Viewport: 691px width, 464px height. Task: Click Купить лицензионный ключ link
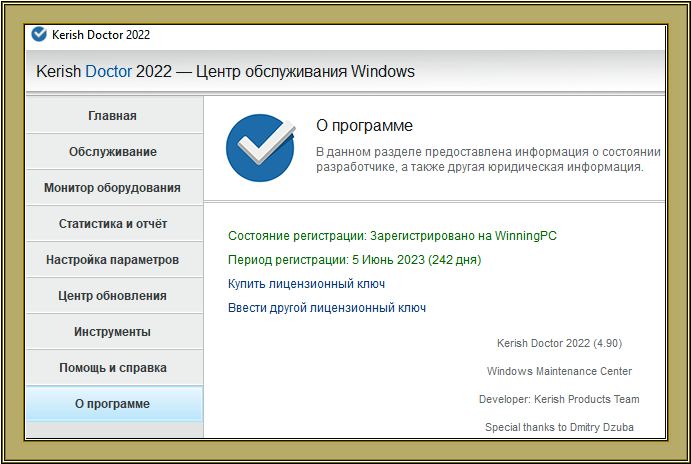[x=306, y=284]
